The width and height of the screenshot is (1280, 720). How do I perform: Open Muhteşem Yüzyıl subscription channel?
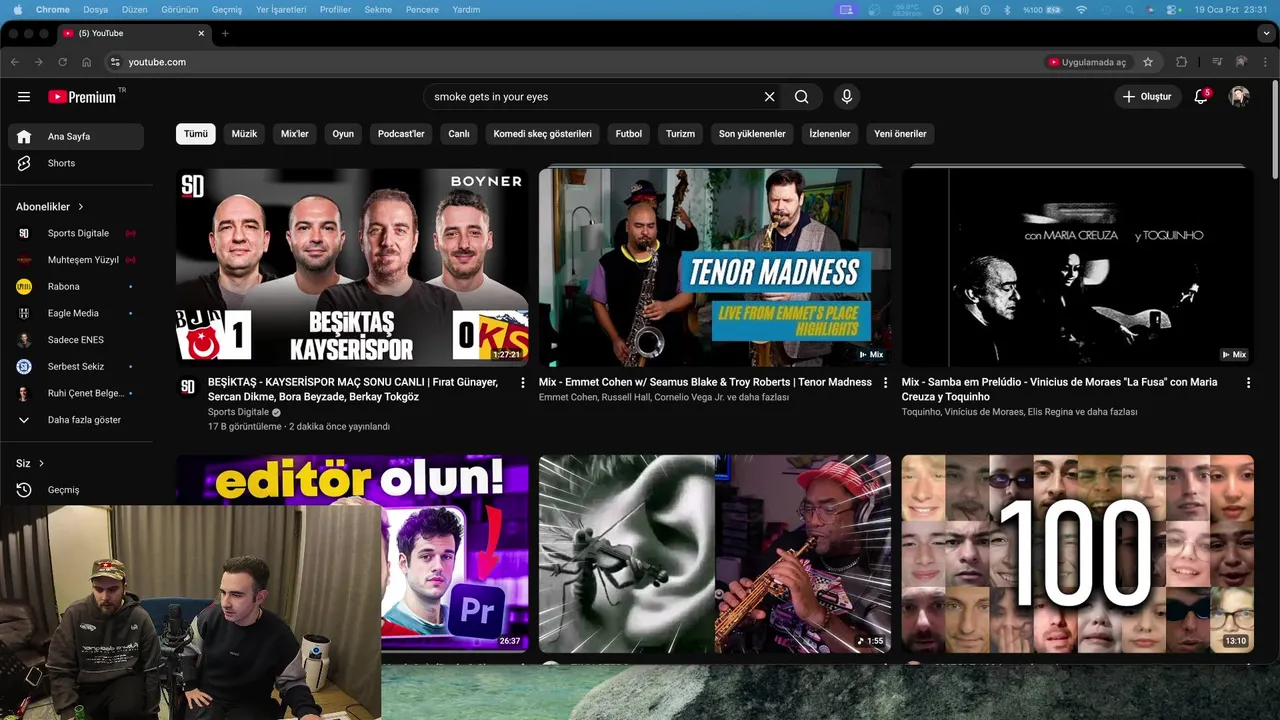tap(76, 260)
